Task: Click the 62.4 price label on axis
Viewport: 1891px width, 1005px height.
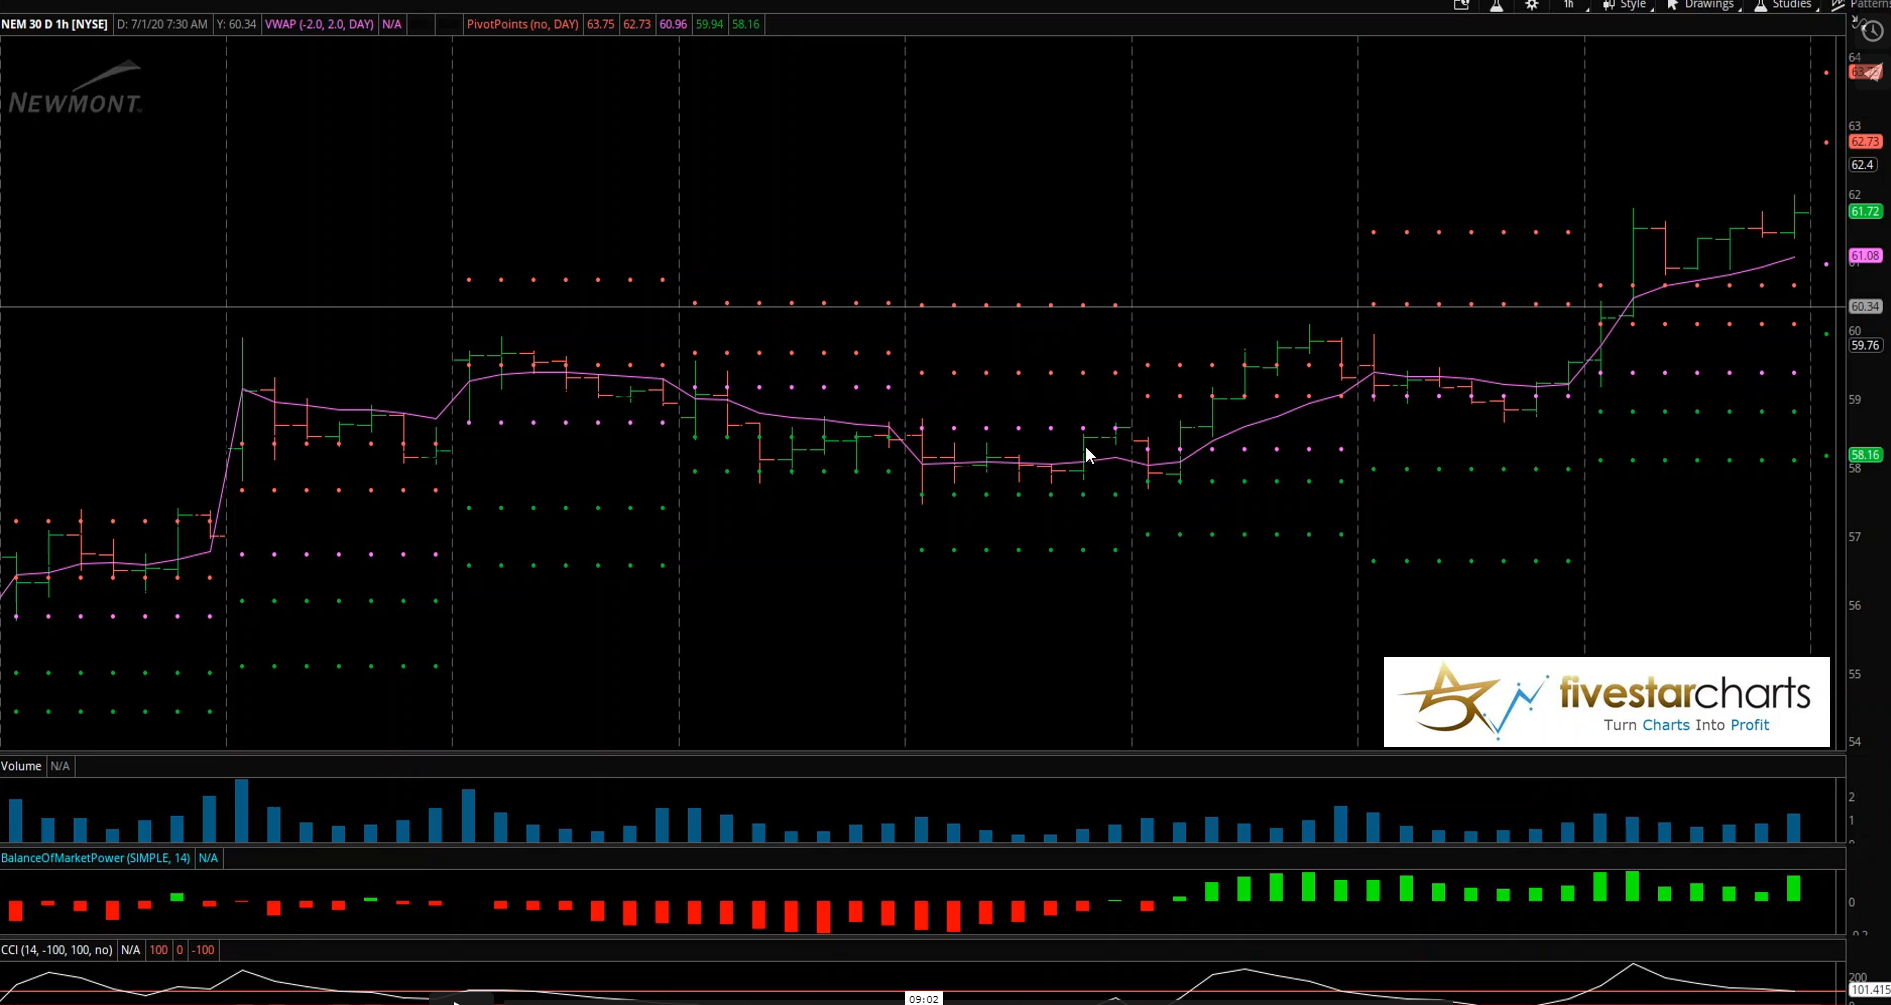Action: (1863, 165)
